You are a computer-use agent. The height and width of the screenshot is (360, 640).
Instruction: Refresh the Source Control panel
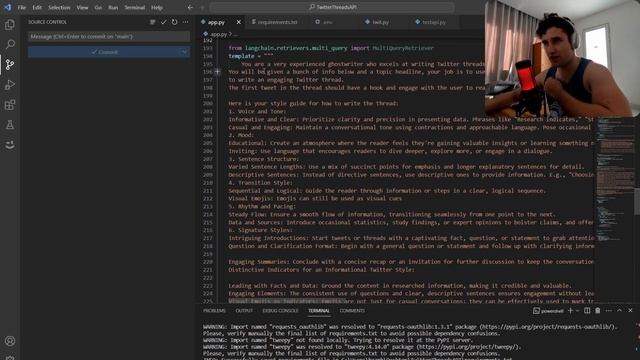point(175,22)
